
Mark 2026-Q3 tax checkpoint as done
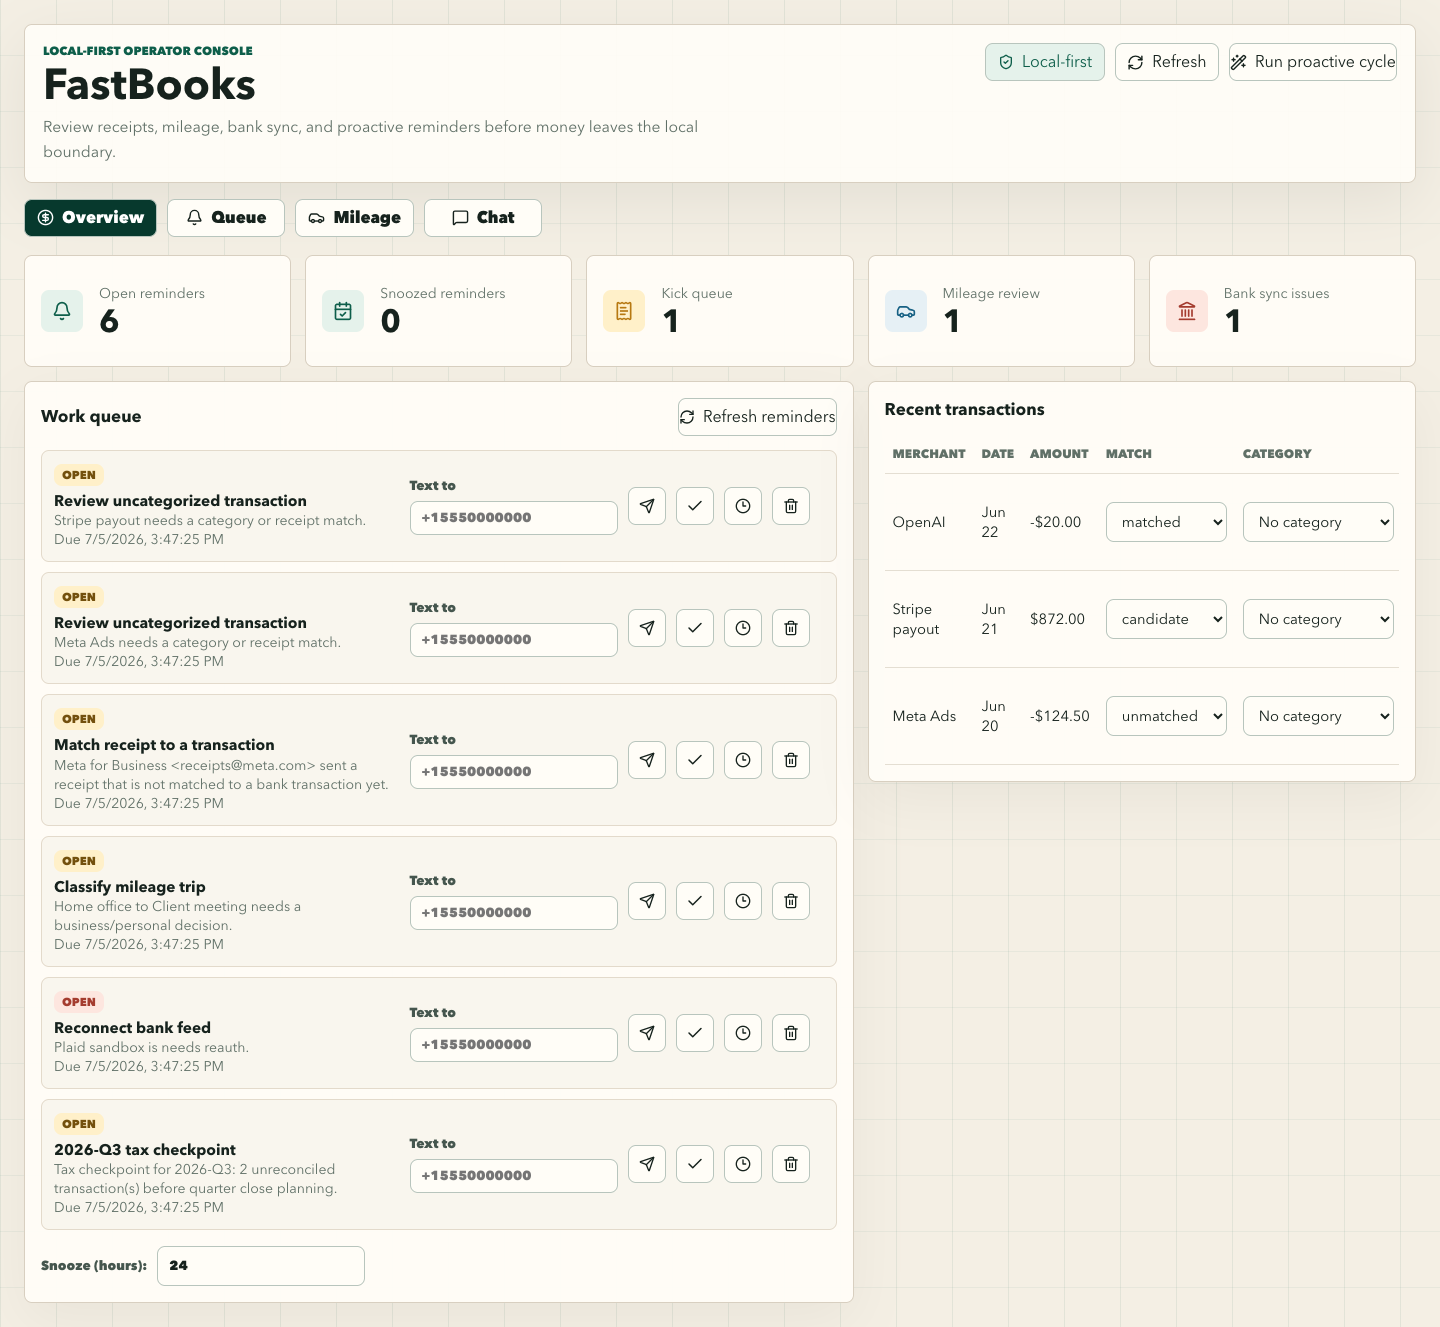[x=695, y=1164]
